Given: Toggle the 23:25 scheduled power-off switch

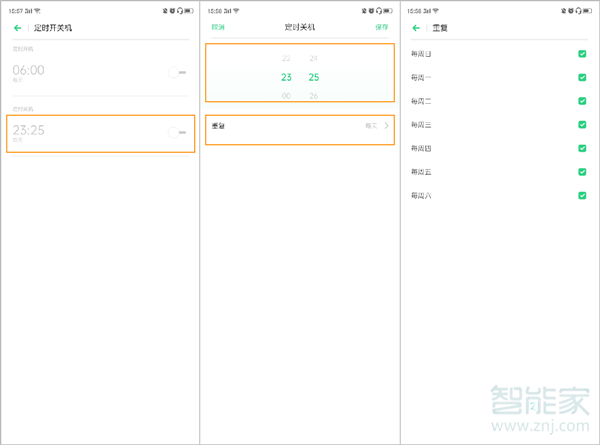Looking at the screenshot, I should (x=179, y=132).
